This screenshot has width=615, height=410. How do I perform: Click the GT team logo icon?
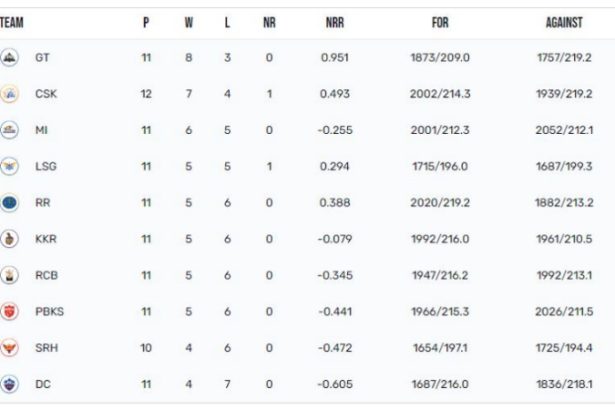[x=9, y=58]
